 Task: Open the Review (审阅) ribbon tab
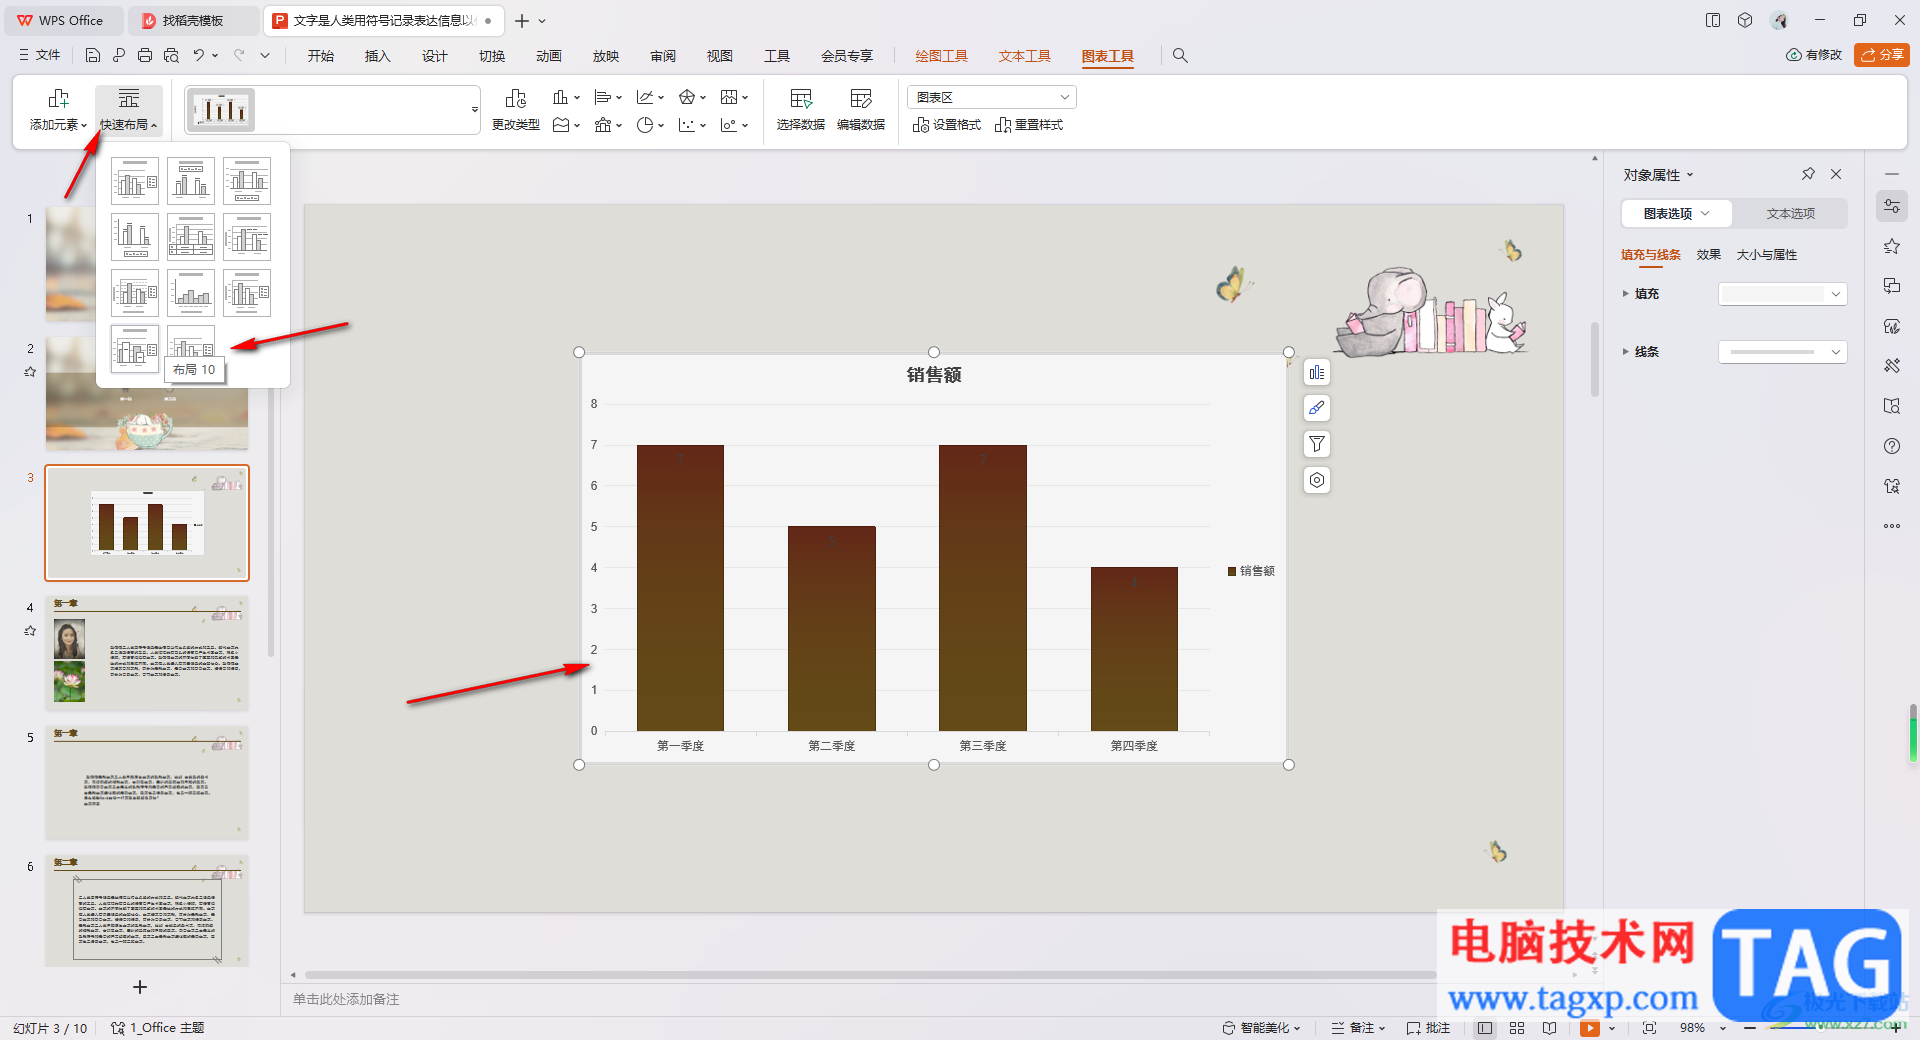(662, 56)
